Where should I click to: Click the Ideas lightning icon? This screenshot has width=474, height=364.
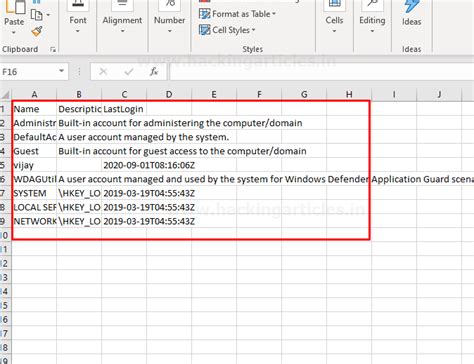tap(412, 6)
